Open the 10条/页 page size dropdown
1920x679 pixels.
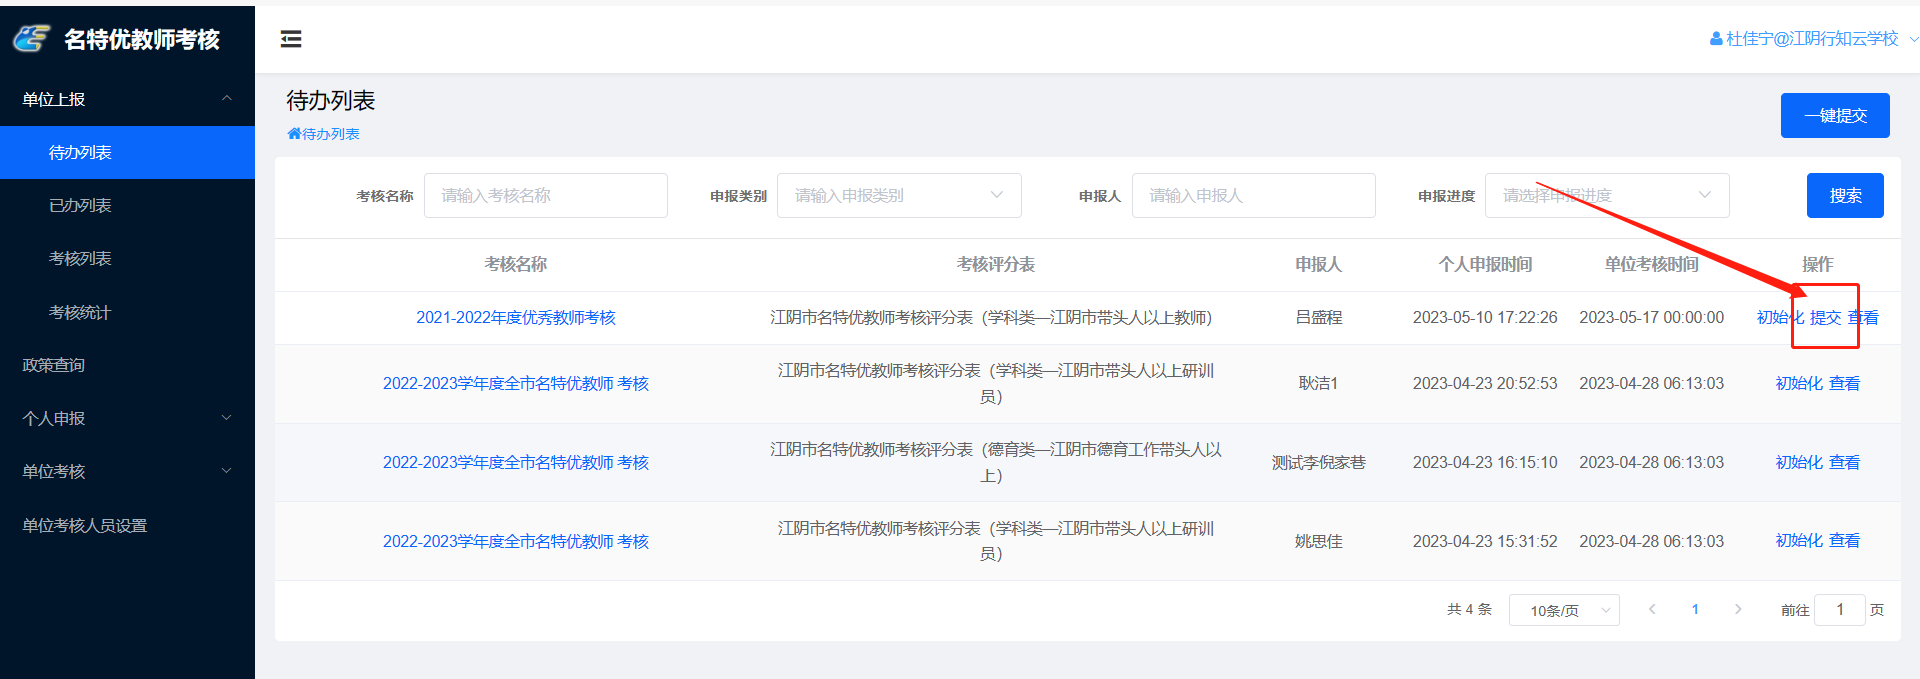click(x=1563, y=610)
